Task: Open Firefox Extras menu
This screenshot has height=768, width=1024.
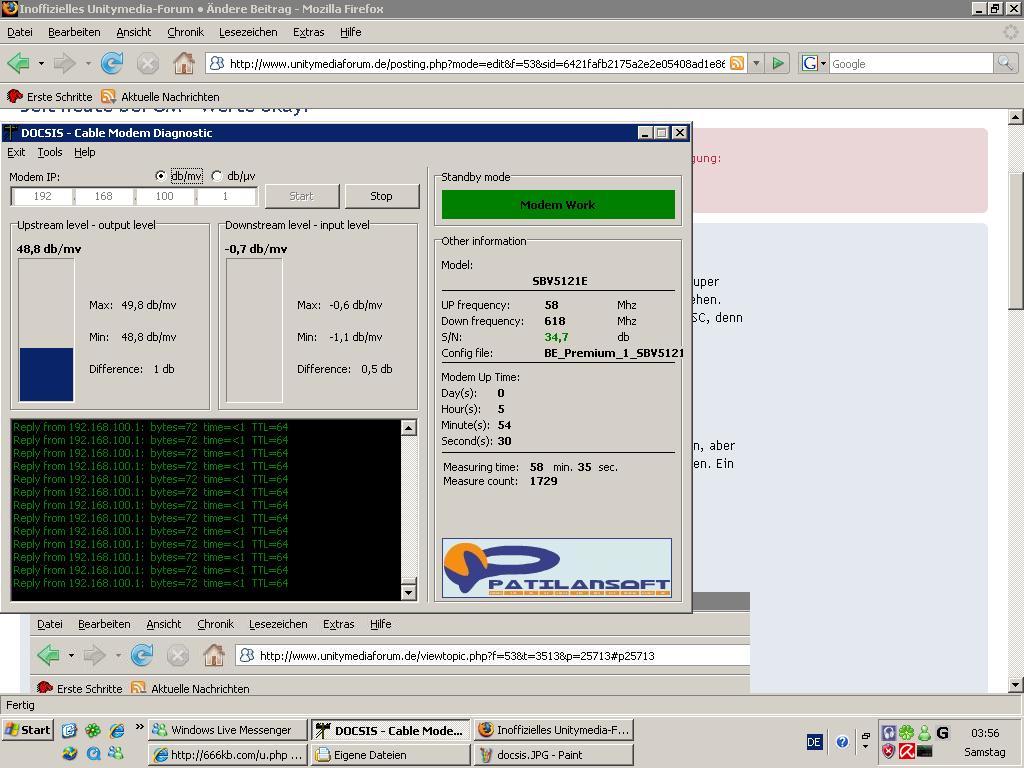Action: [308, 32]
